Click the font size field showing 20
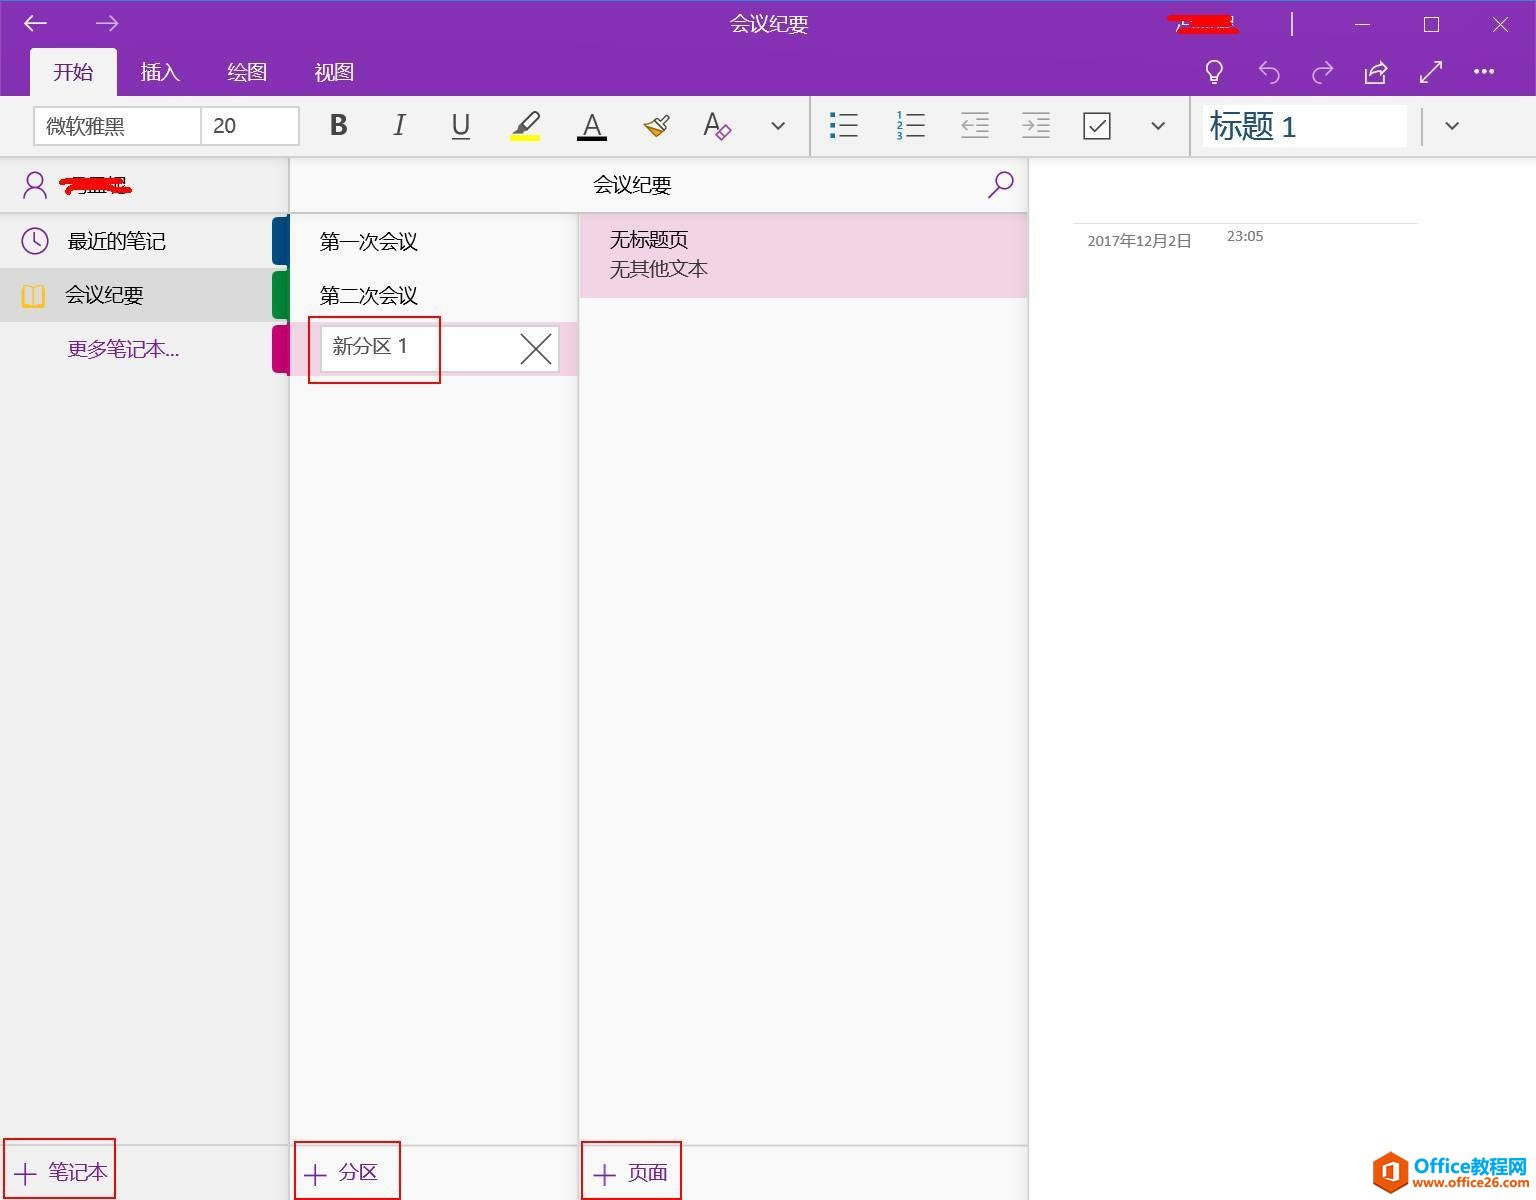This screenshot has width=1536, height=1200. [x=249, y=126]
